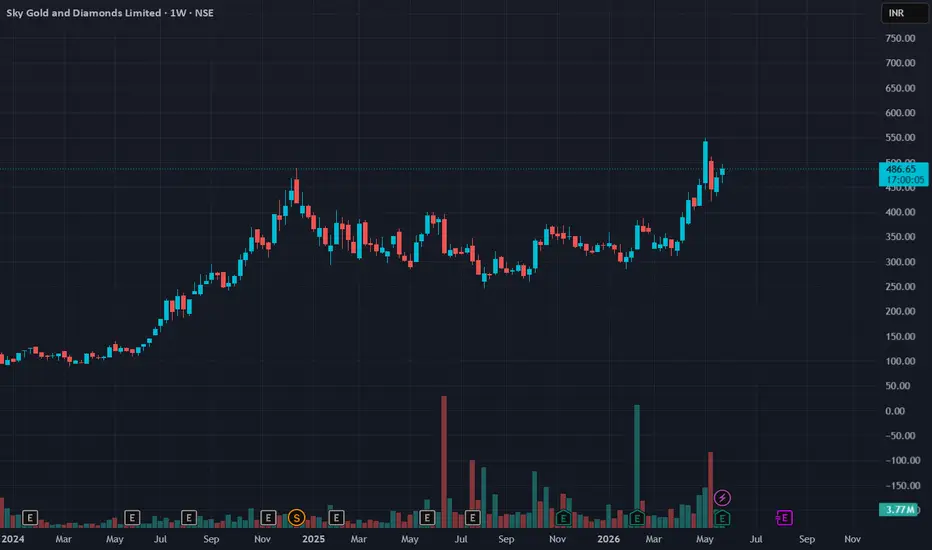Open the green E marker near Nov 2025
Image resolution: width=932 pixels, height=550 pixels.
click(x=563, y=518)
